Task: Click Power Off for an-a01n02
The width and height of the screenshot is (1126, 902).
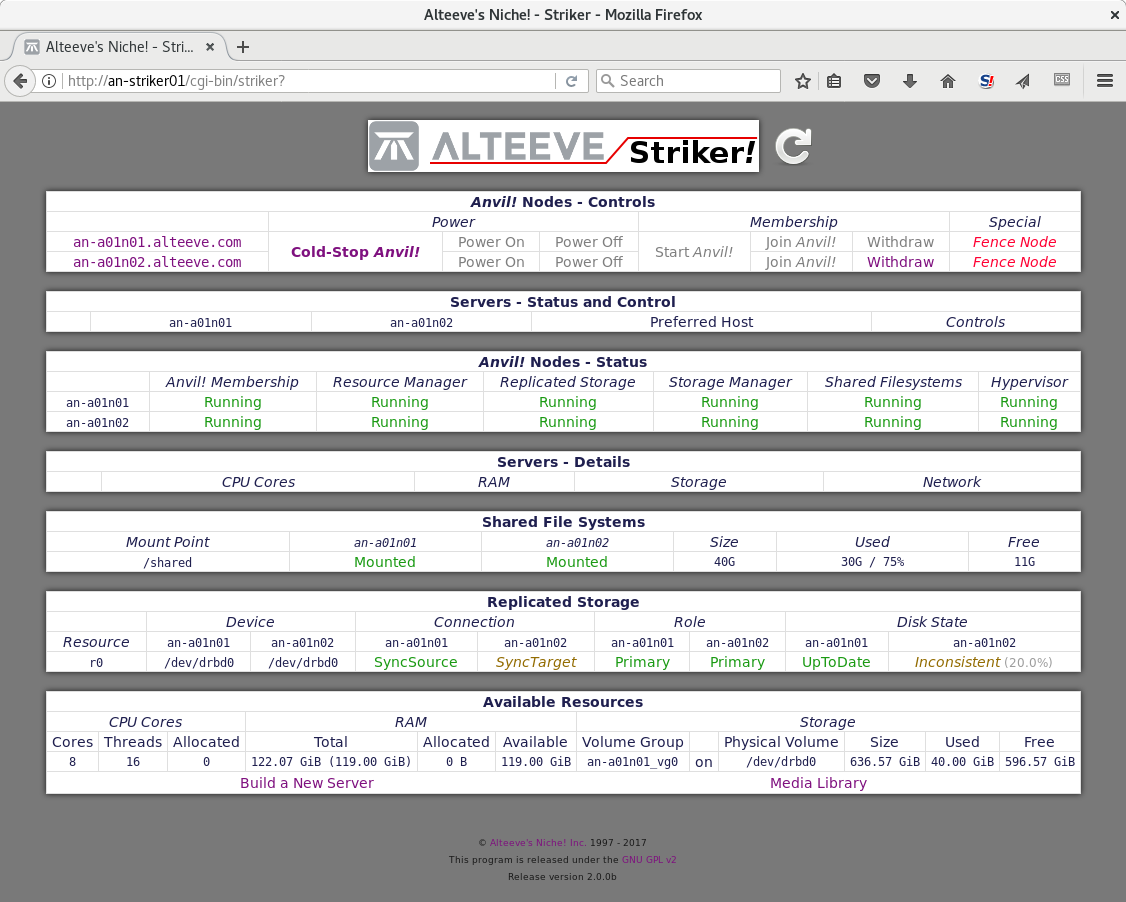Action: point(589,262)
